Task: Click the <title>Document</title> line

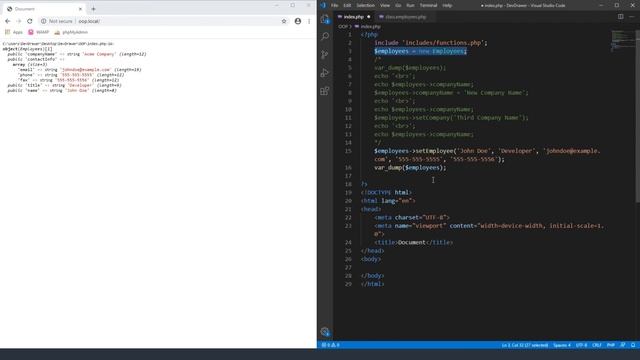Action: tap(413, 242)
